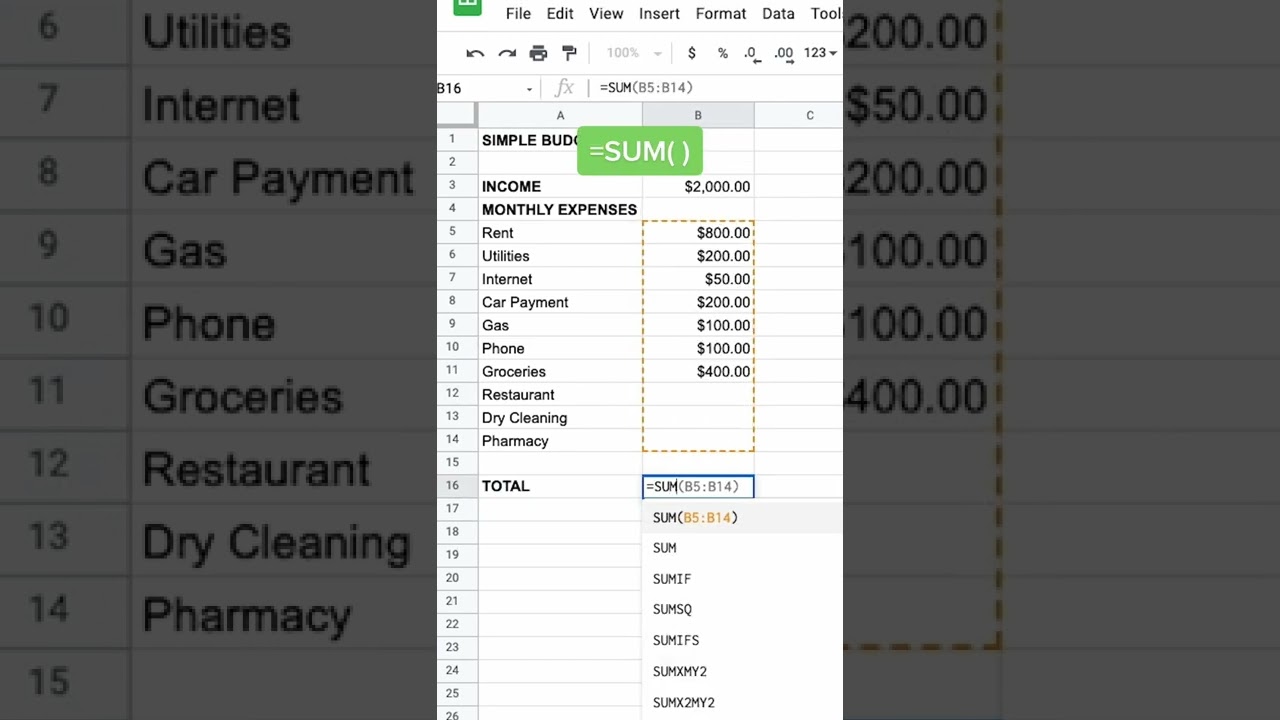Click the Print icon in toolbar
Screen dimensions: 1280x720
click(538, 53)
